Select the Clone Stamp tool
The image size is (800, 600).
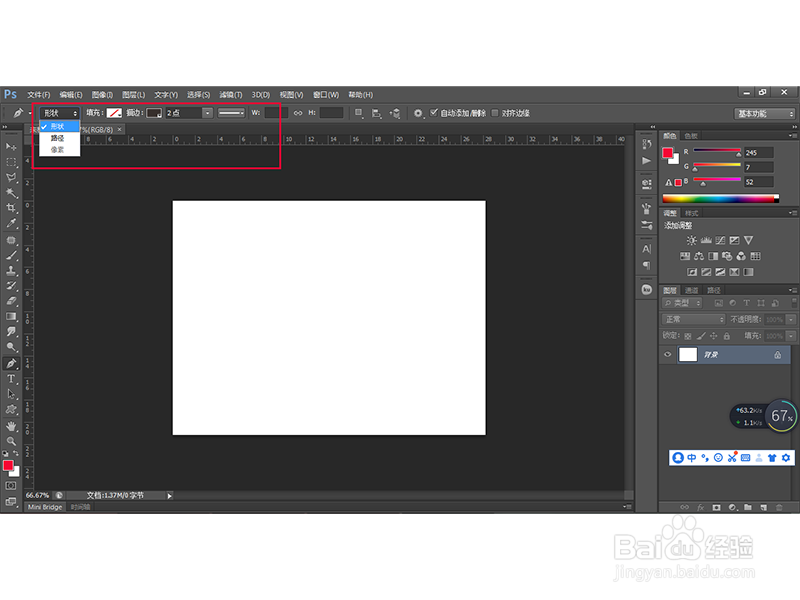11,271
